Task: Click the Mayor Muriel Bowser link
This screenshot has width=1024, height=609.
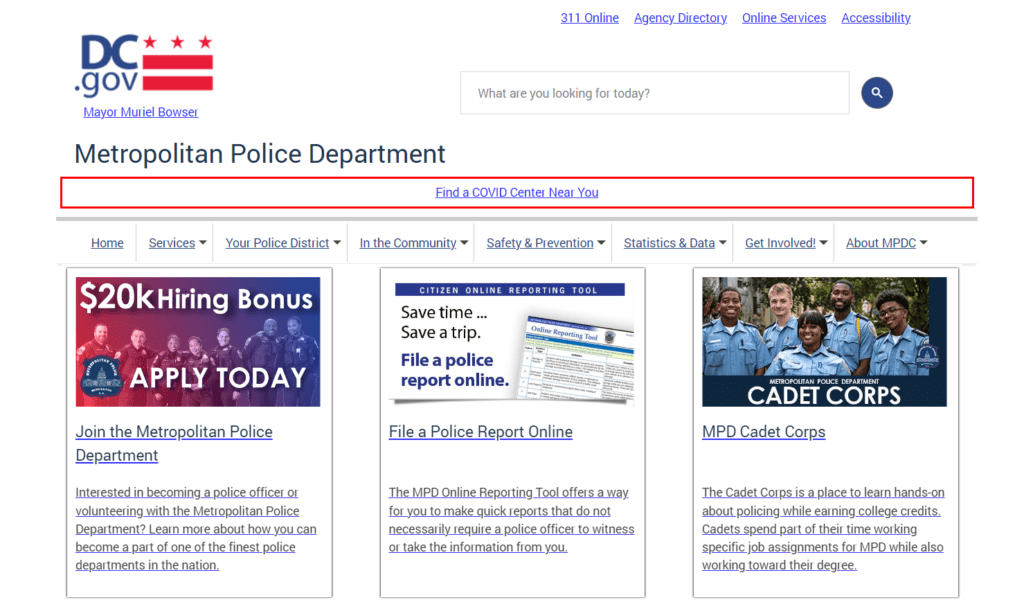Action: pyautogui.click(x=140, y=111)
